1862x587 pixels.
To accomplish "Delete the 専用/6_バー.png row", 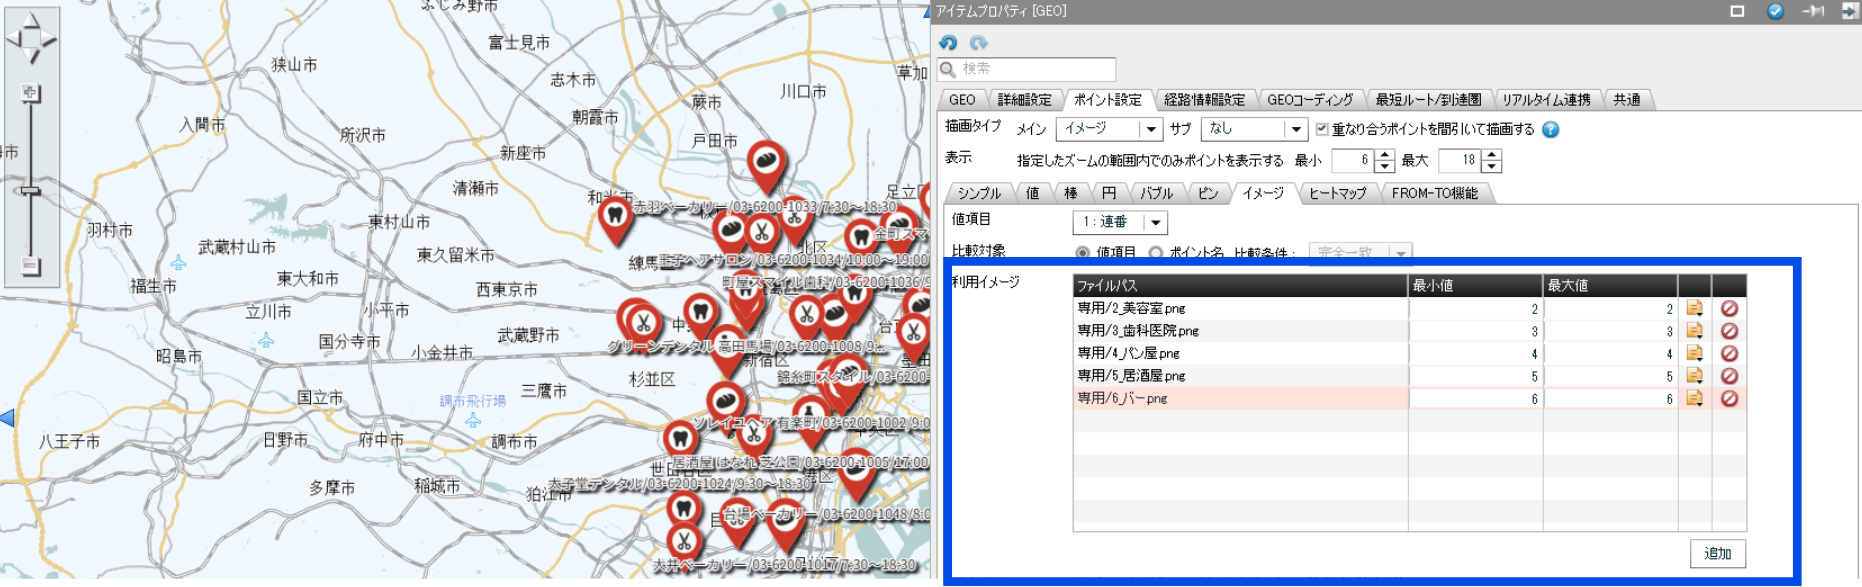I will coord(1729,398).
